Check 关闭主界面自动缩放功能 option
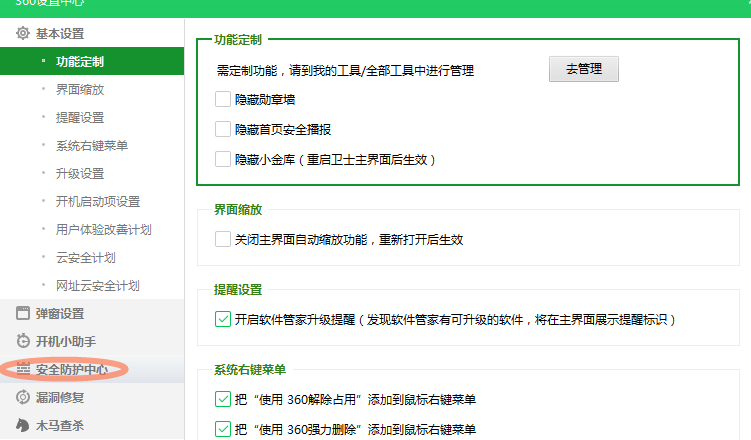751x440 pixels. 223,239
